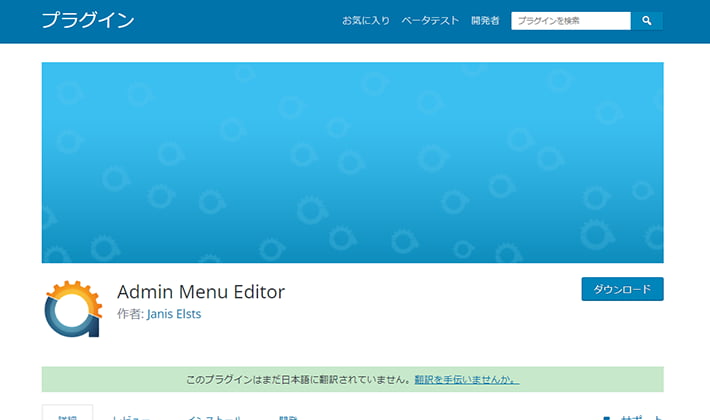The height and width of the screenshot is (420, 710).
Task: Click the Admin Menu Editor title
Action: (201, 292)
